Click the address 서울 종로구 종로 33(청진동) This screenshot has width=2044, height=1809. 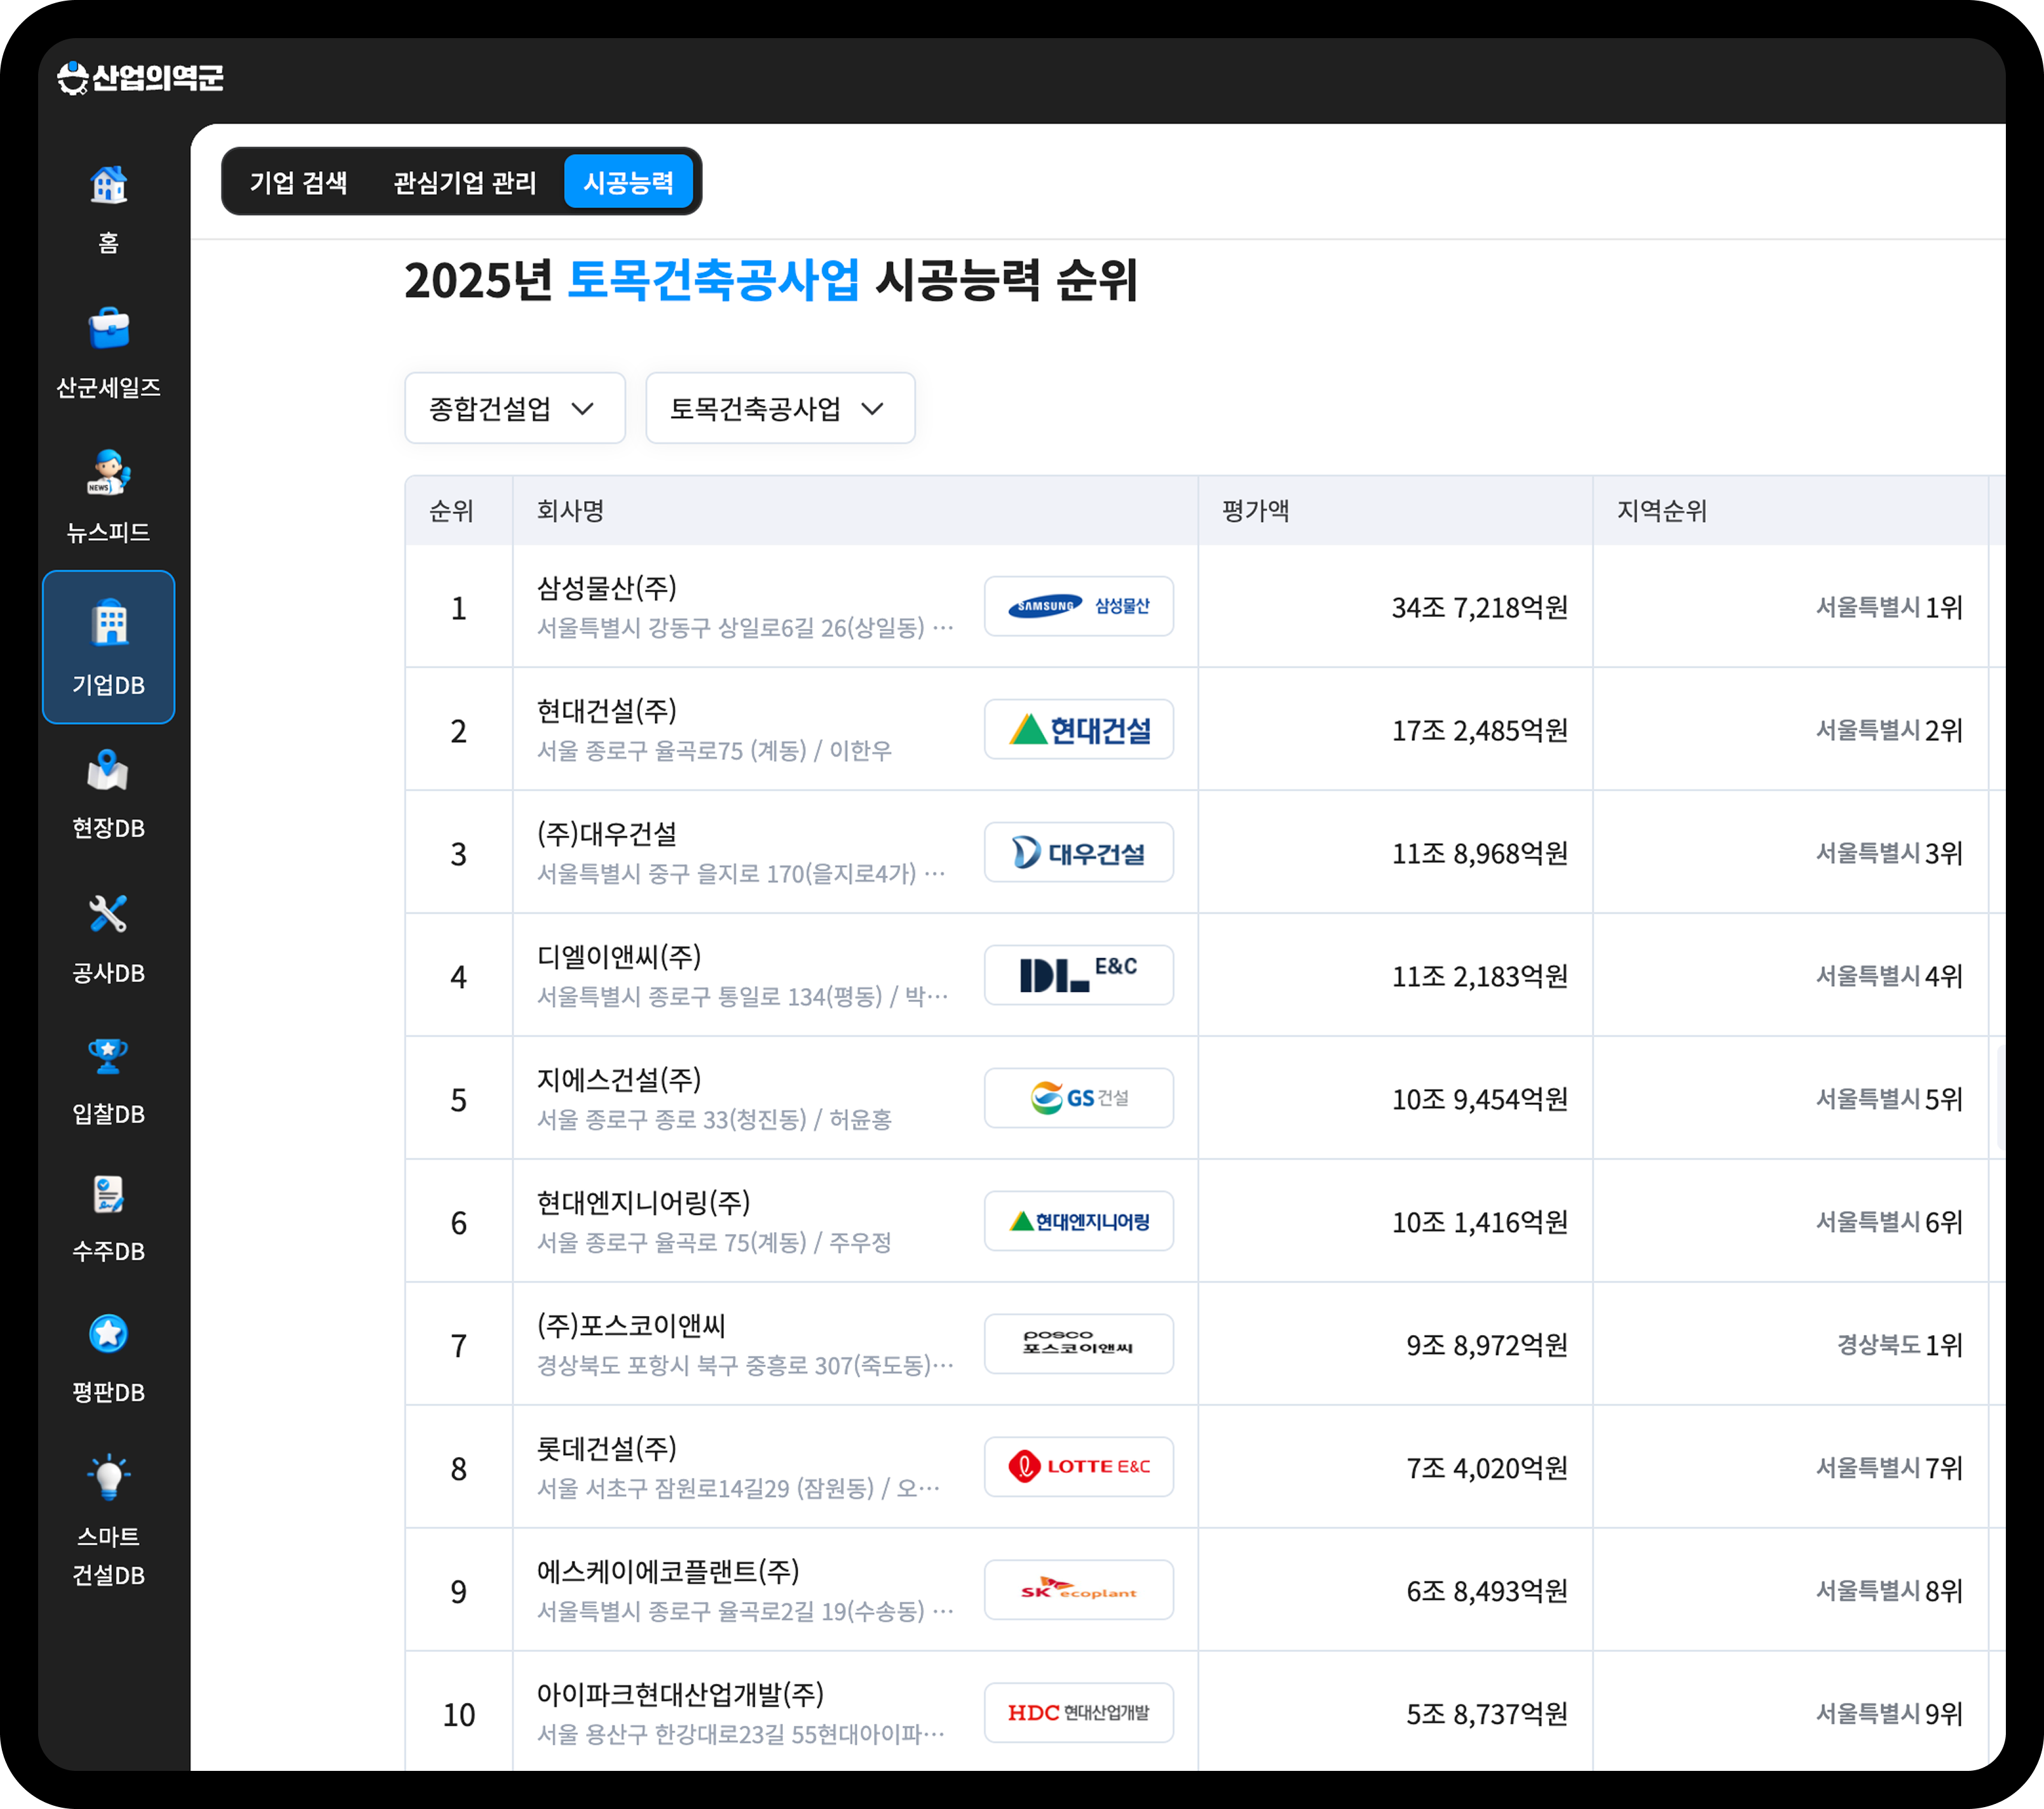671,1119
